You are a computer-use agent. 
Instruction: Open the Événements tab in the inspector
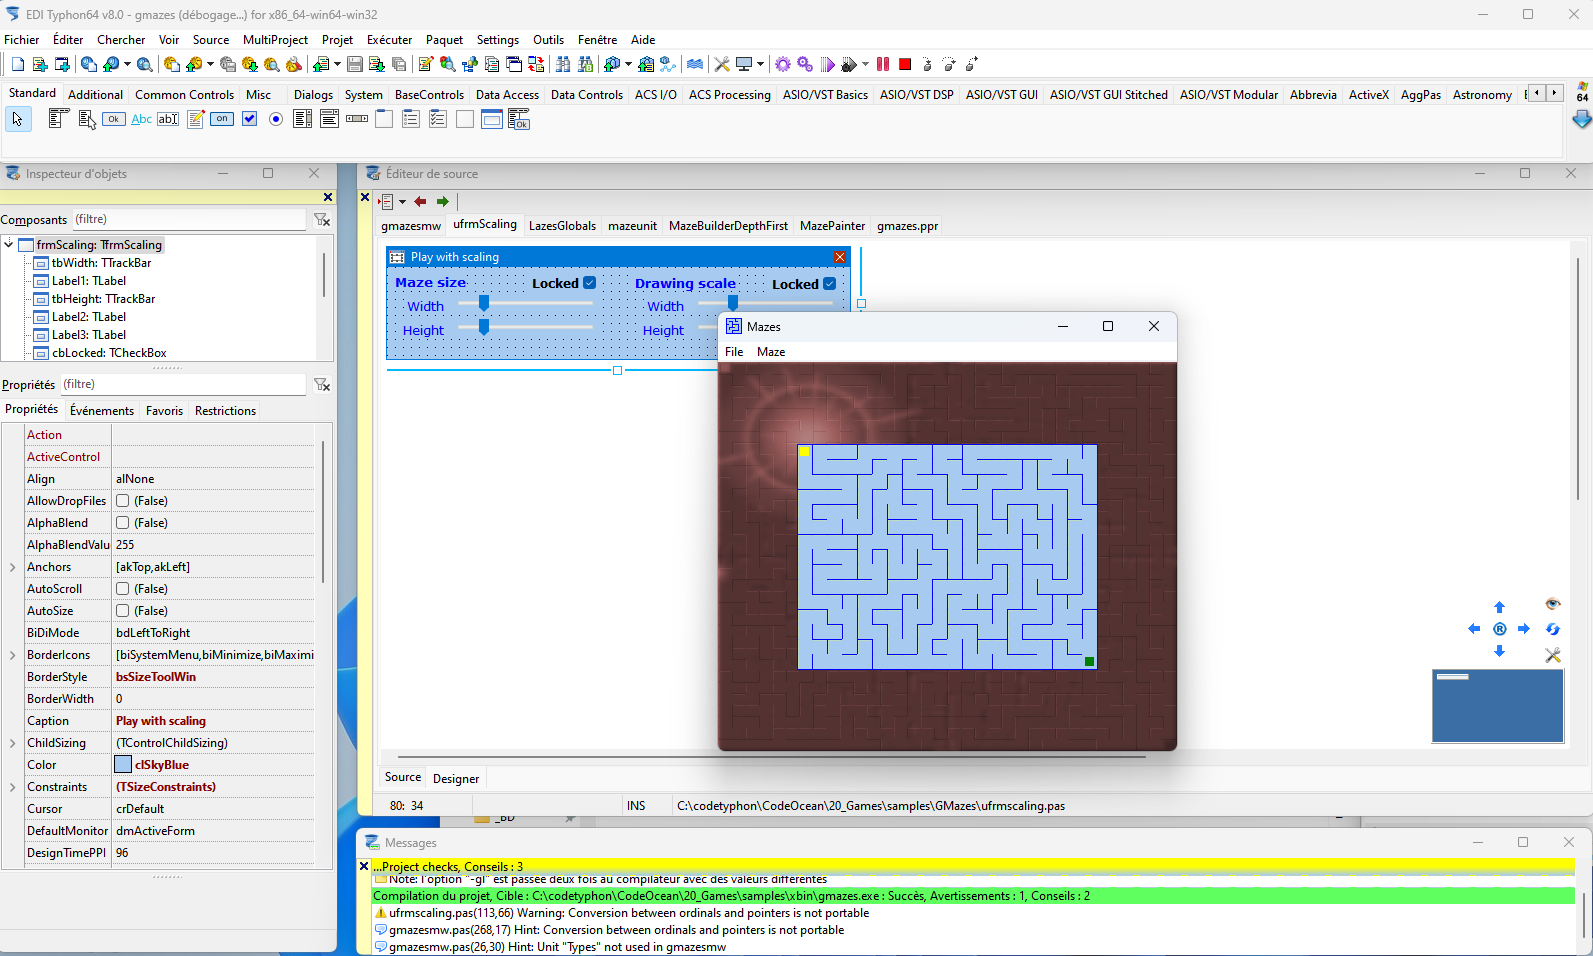[x=101, y=411]
